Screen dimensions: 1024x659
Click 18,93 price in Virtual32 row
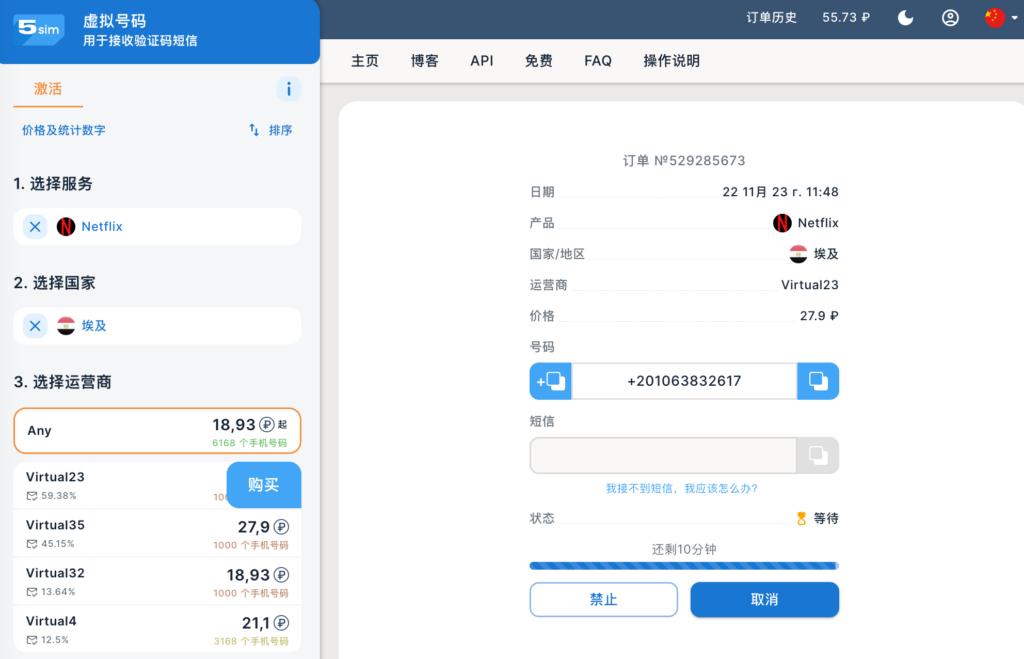[x=248, y=575]
